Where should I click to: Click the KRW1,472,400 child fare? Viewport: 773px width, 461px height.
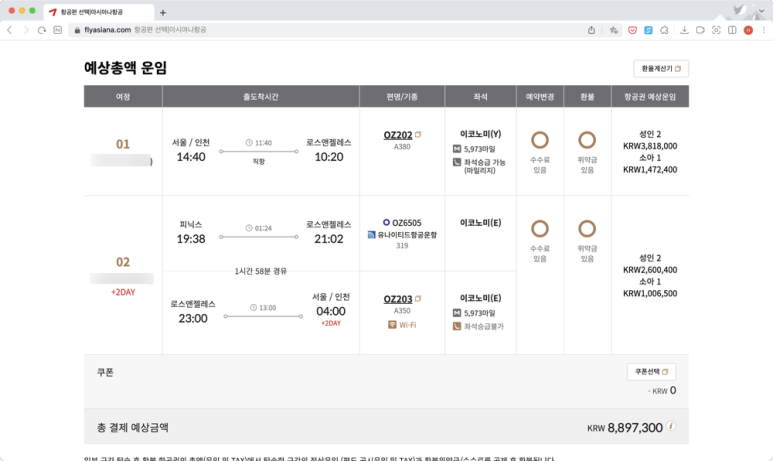[650, 170]
